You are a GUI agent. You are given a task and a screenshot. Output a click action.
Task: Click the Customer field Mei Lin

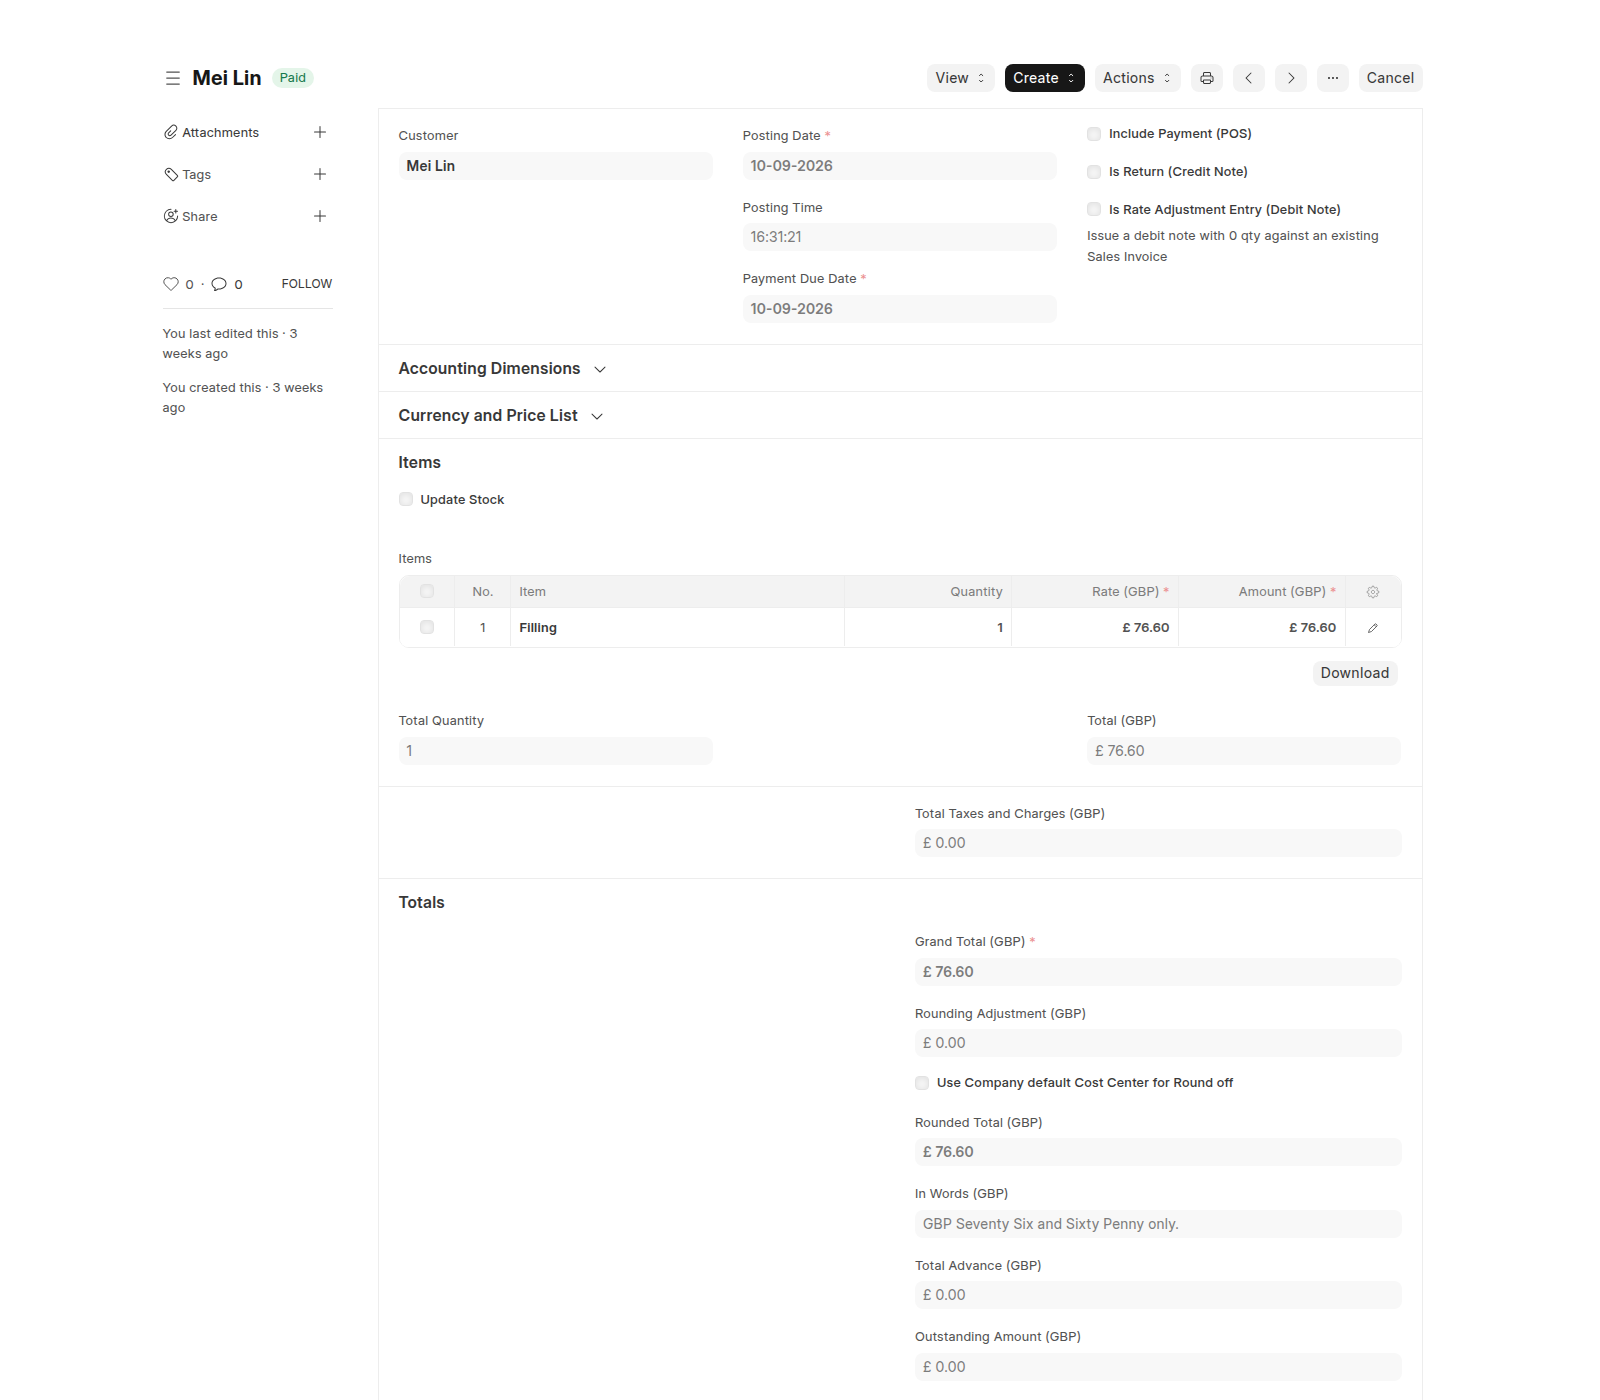[x=555, y=166]
